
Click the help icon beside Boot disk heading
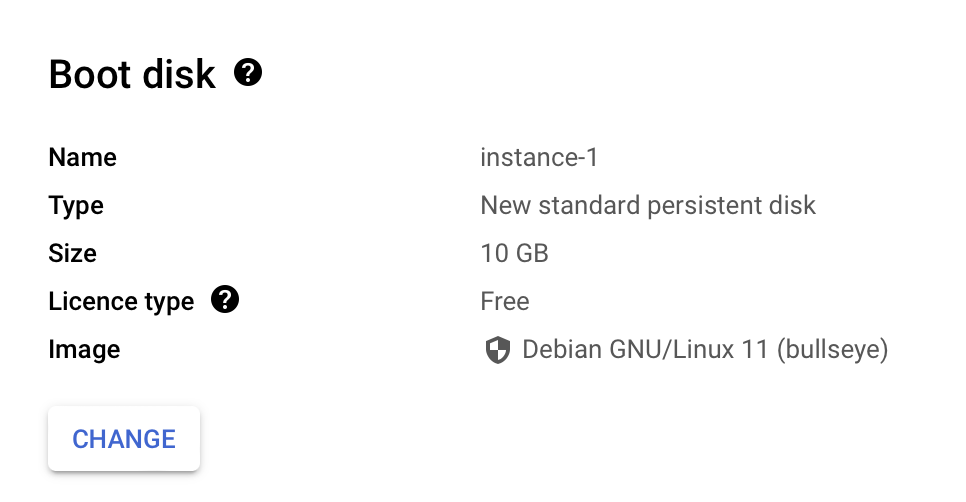[x=248, y=73]
